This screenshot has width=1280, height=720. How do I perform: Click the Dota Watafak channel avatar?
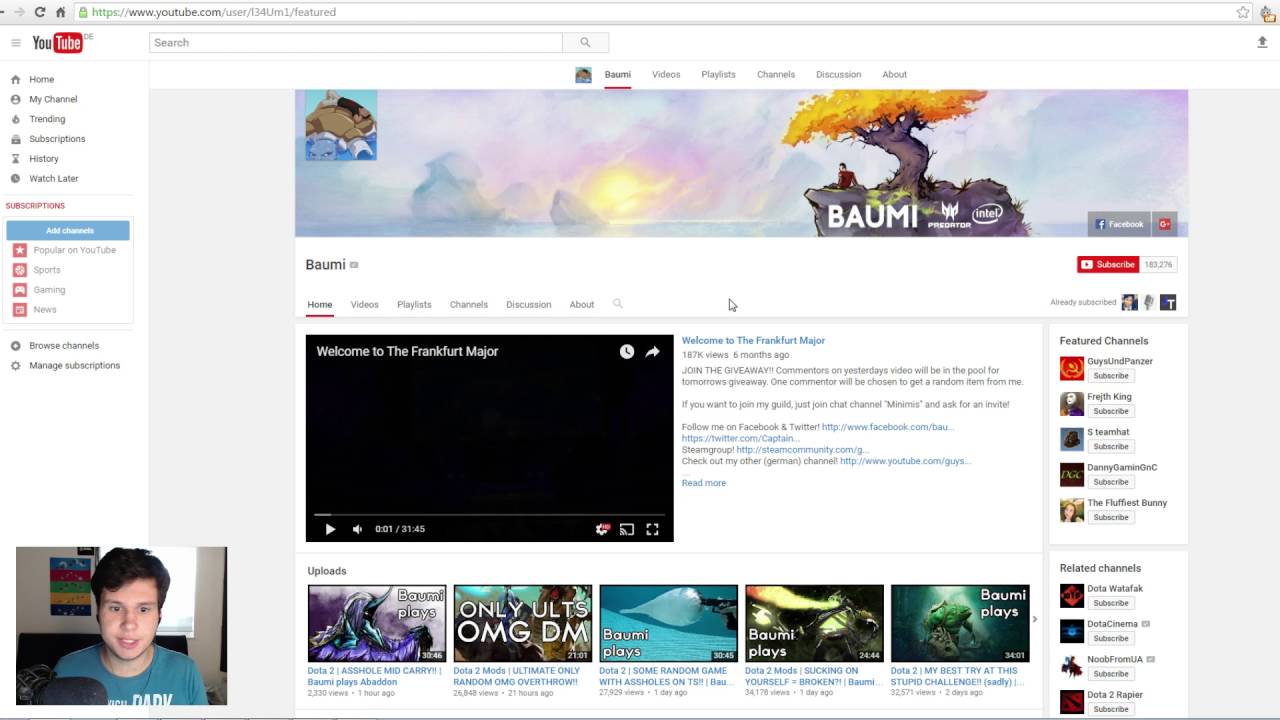(1072, 595)
